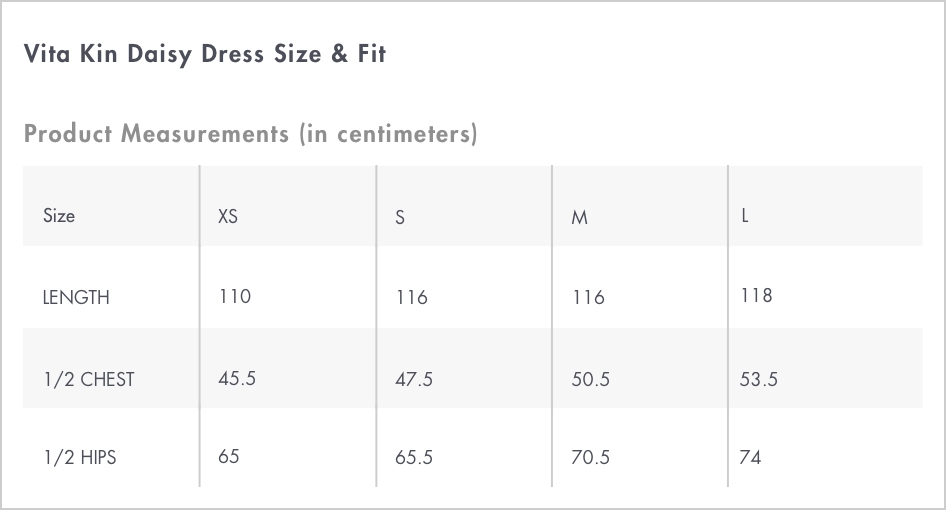Select S hips value 65.5
The width and height of the screenshot is (946, 510).
point(414,457)
